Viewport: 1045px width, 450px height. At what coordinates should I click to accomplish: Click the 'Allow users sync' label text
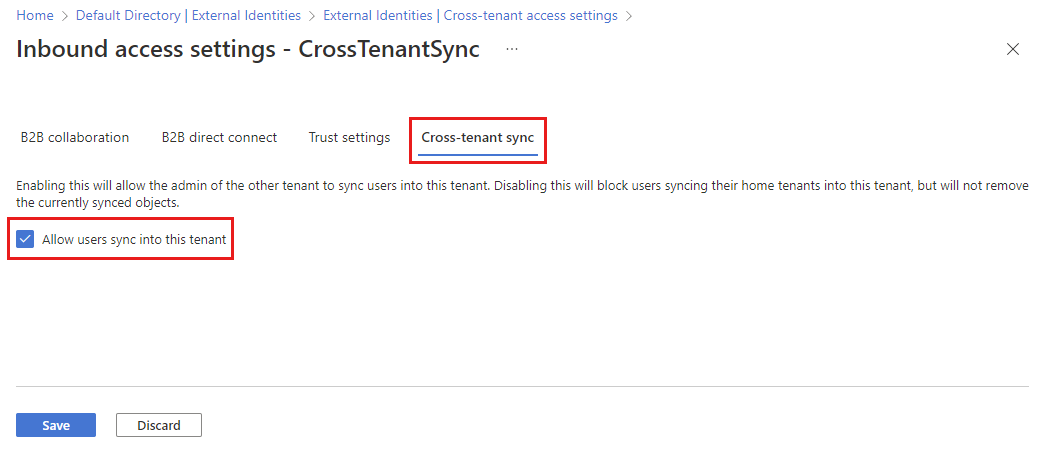134,240
